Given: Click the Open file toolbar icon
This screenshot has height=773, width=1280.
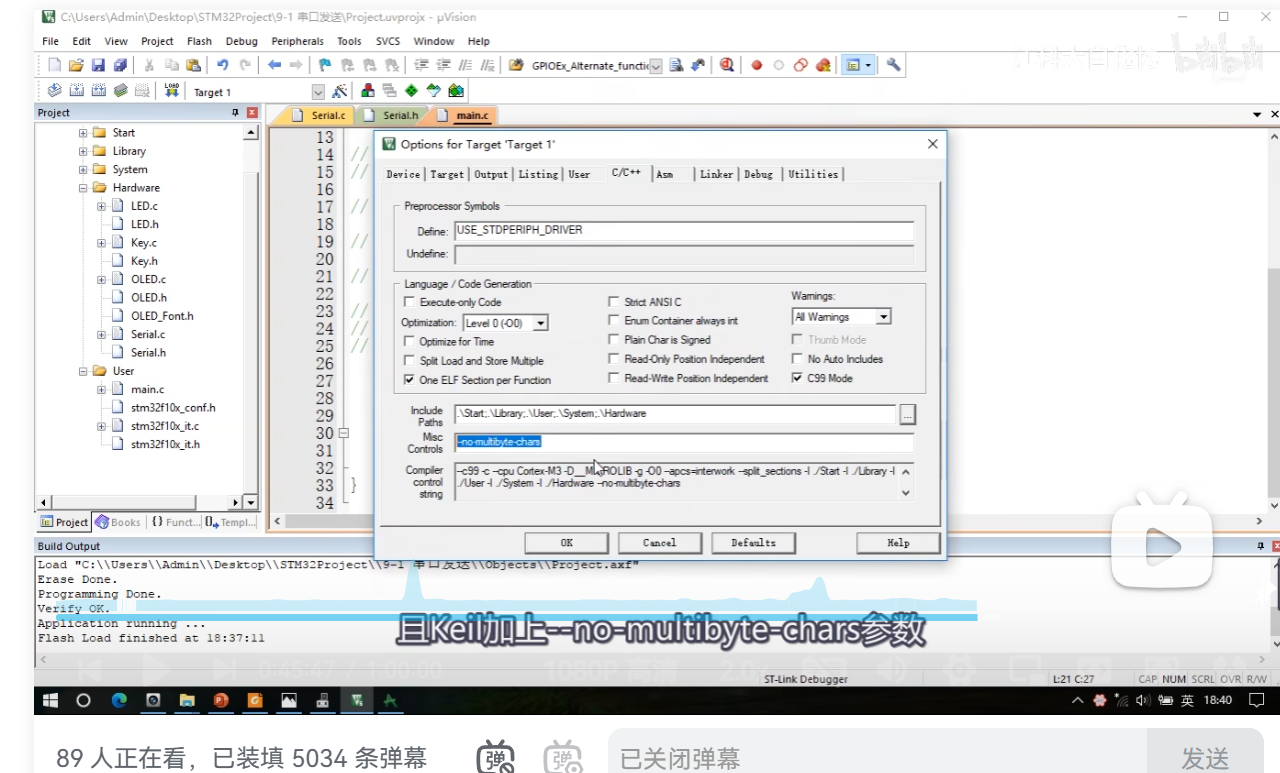Looking at the screenshot, I should 76,65.
